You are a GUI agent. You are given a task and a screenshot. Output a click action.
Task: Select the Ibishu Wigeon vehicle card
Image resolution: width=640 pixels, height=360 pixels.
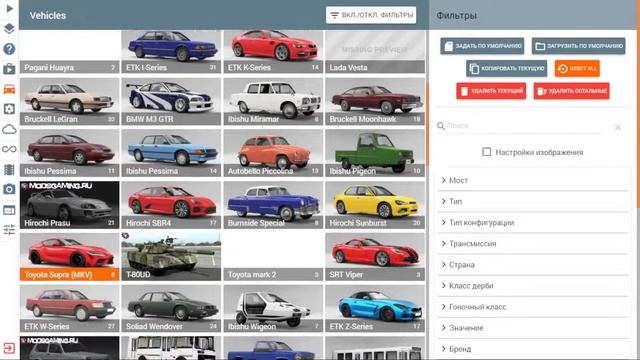pos(273,309)
